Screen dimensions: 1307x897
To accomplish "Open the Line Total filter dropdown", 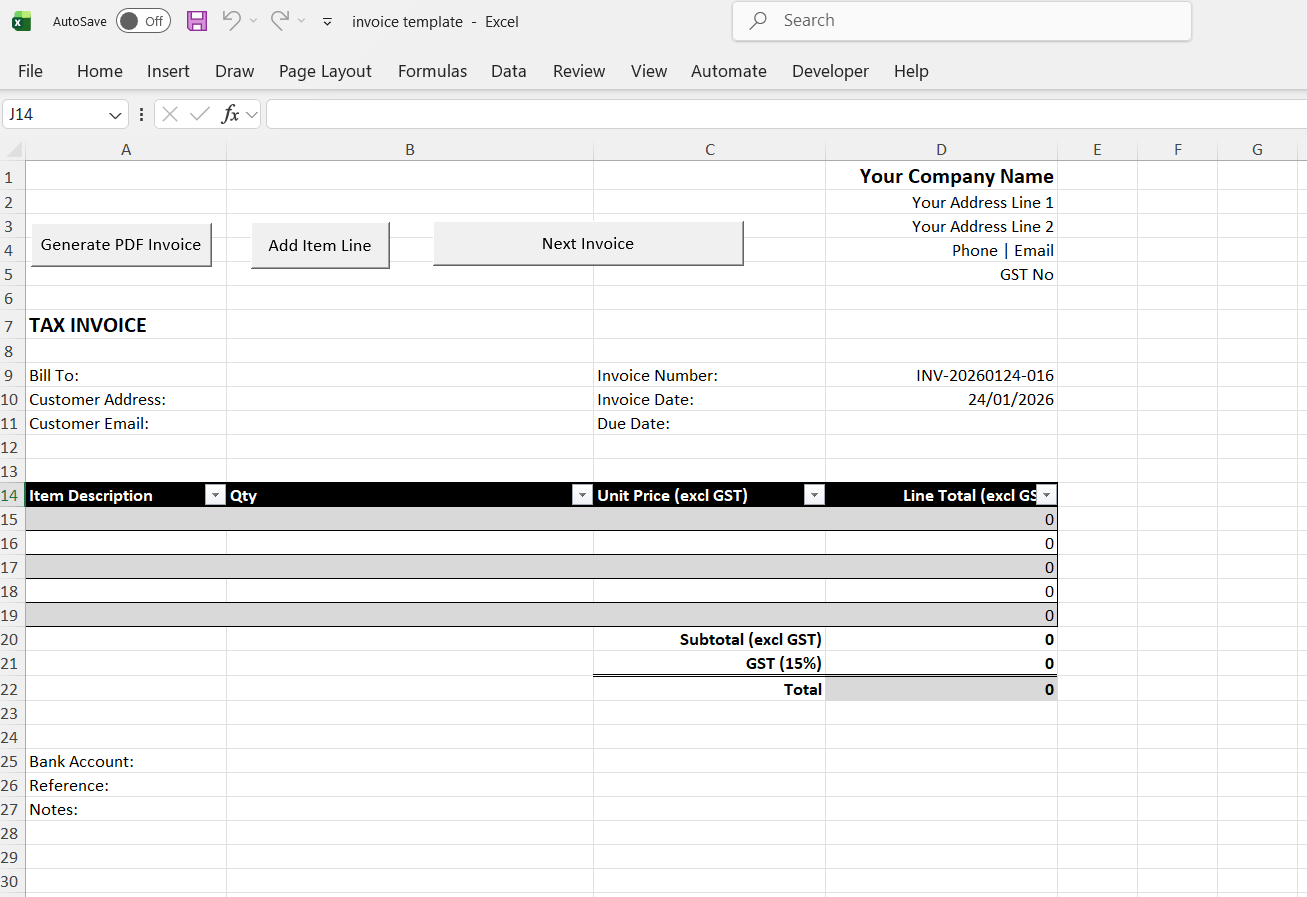I will (1046, 495).
